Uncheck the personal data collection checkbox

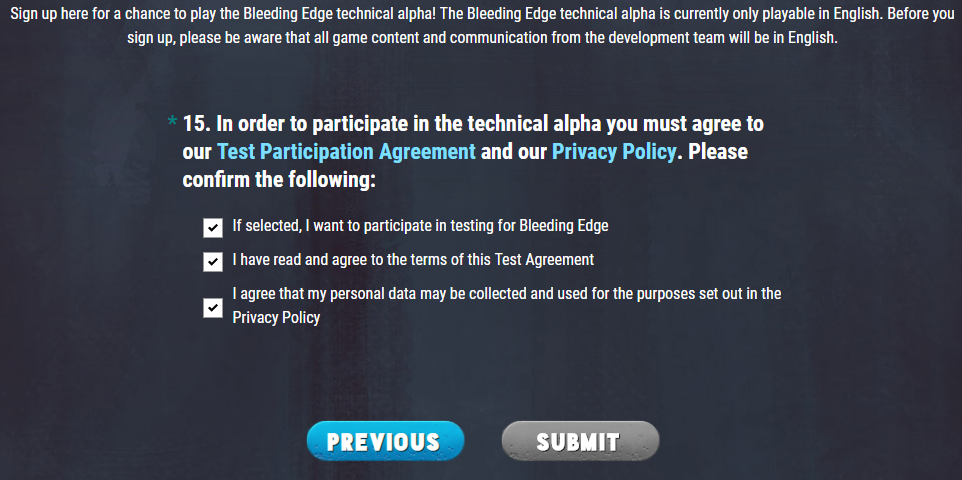212,307
